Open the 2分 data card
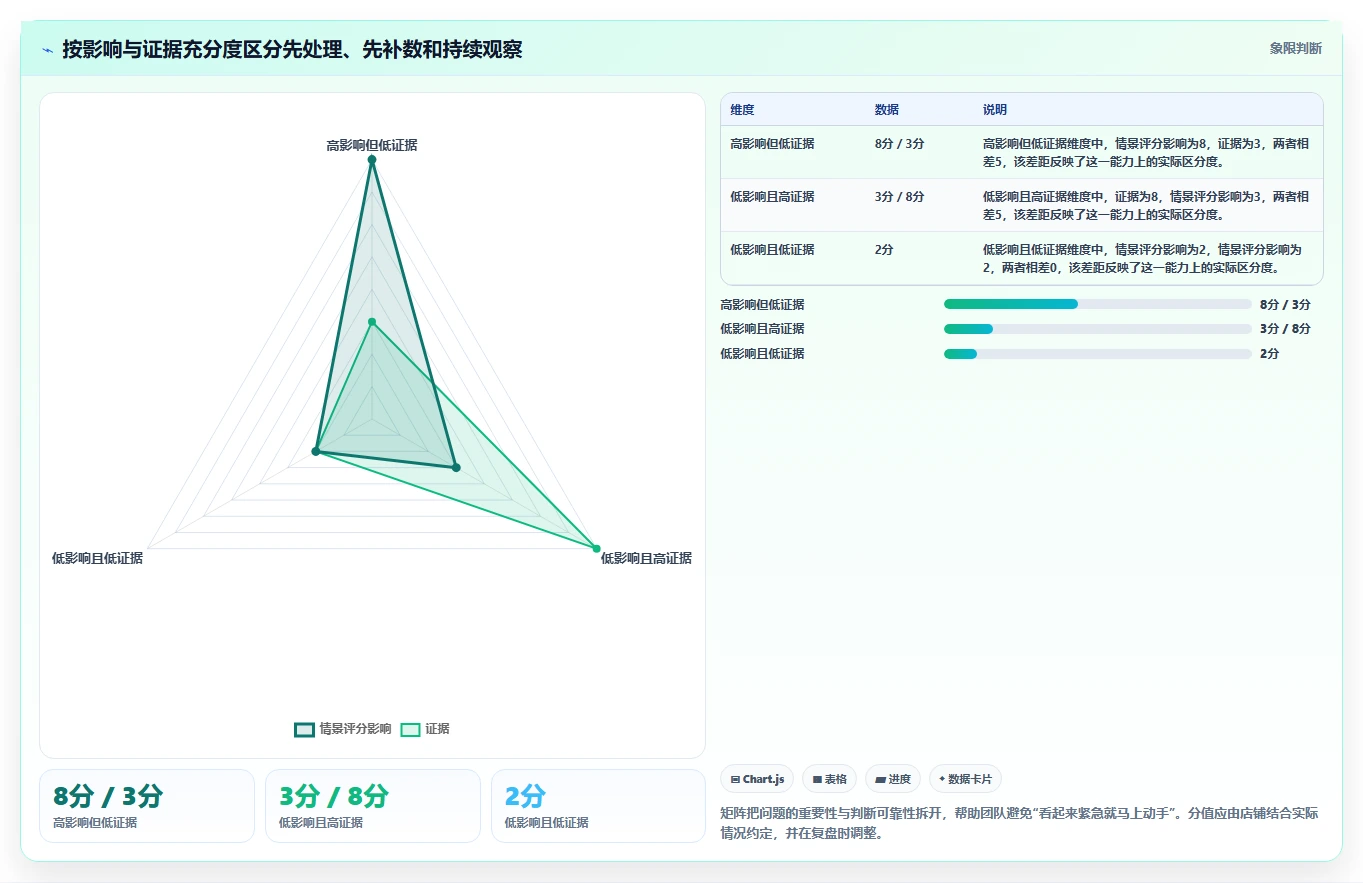Viewport: 1363px width, 883px height. [x=598, y=806]
